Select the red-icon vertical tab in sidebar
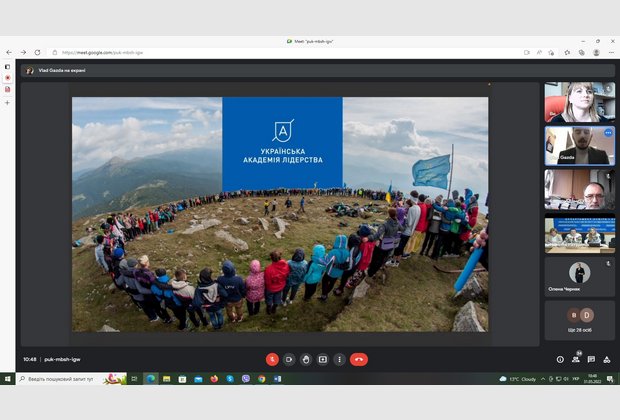Image resolution: width=620 pixels, height=420 pixels. (7, 78)
